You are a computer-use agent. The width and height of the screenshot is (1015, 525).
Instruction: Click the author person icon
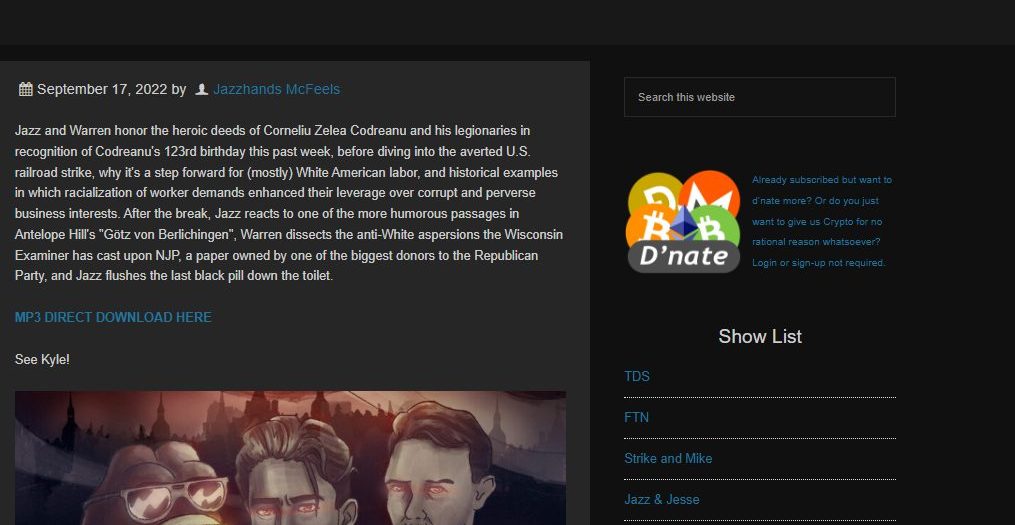202,90
